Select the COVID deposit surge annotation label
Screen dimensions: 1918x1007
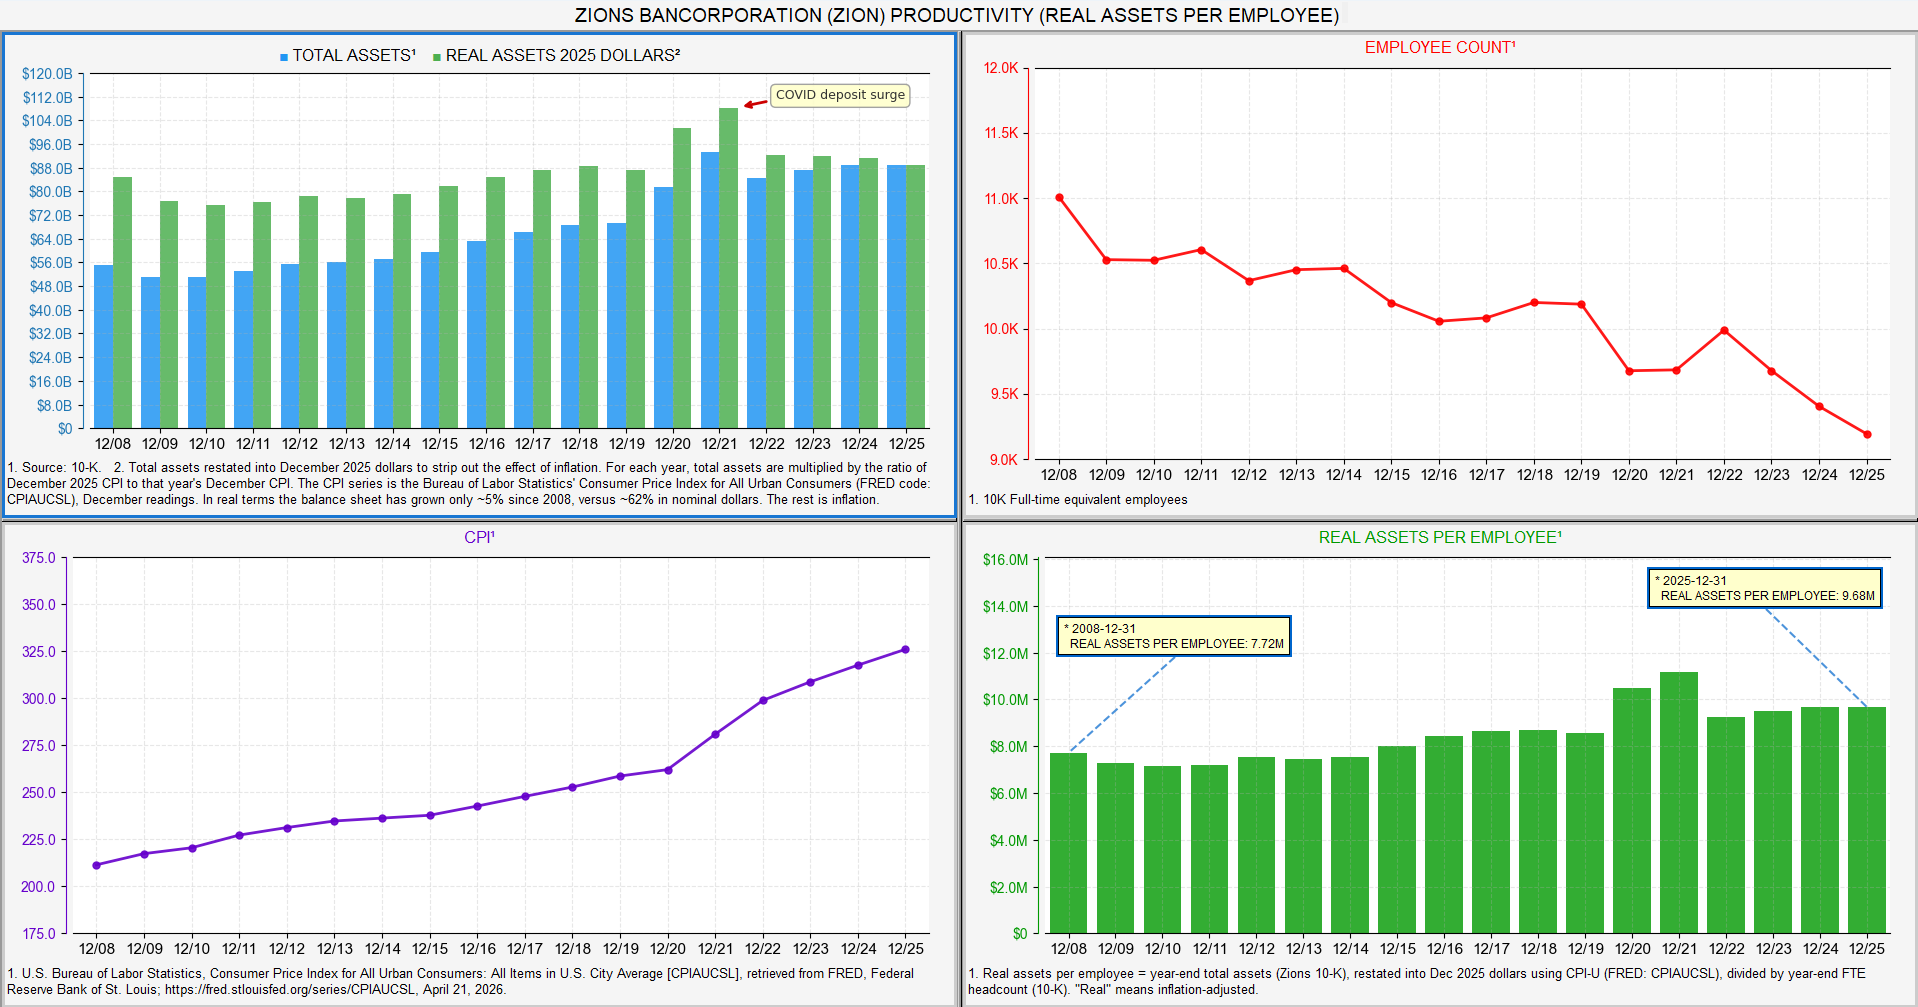840,95
